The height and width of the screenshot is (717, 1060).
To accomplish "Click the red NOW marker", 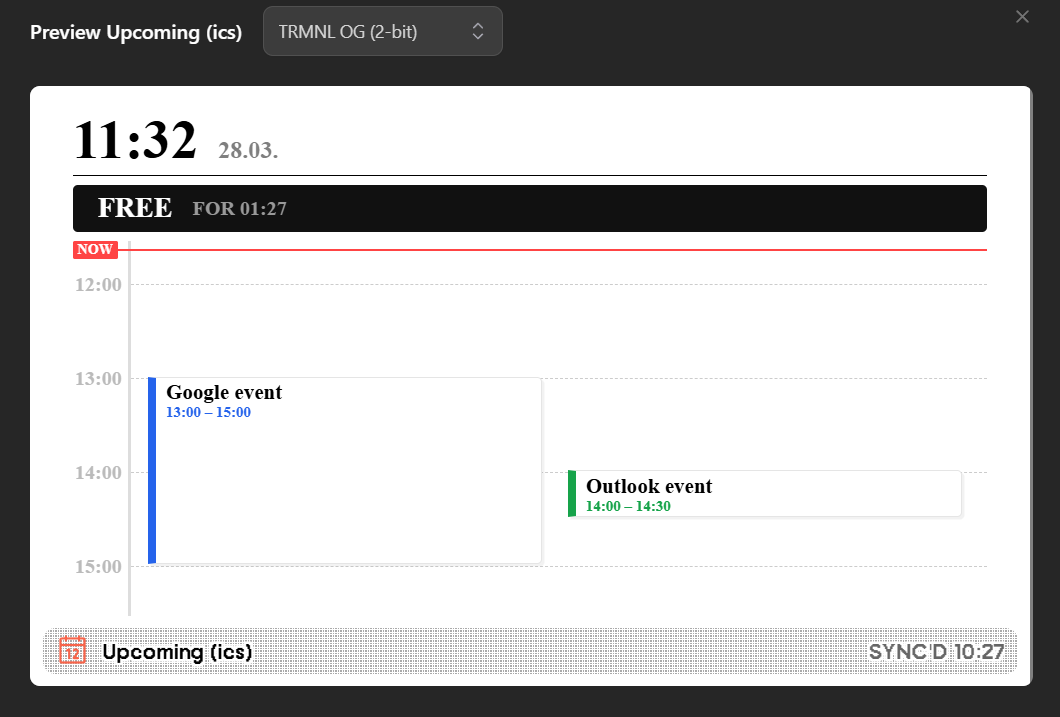I will click(95, 249).
